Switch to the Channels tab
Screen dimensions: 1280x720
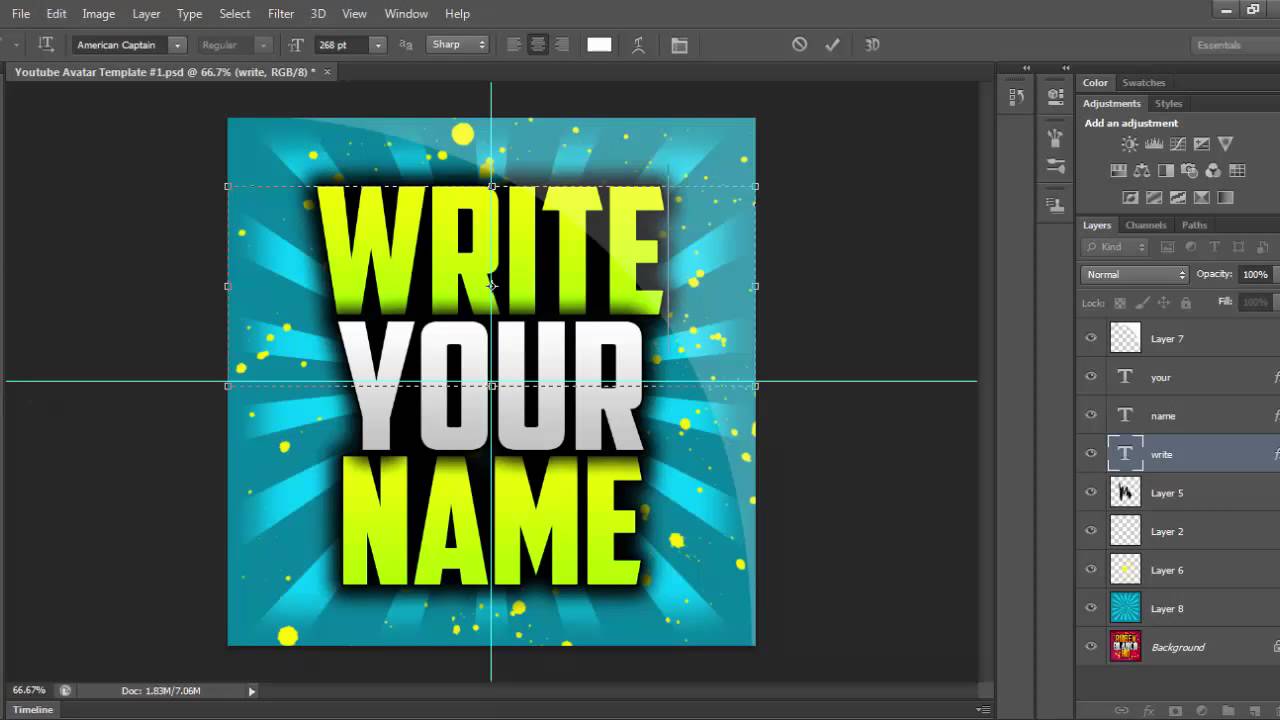(x=1146, y=225)
